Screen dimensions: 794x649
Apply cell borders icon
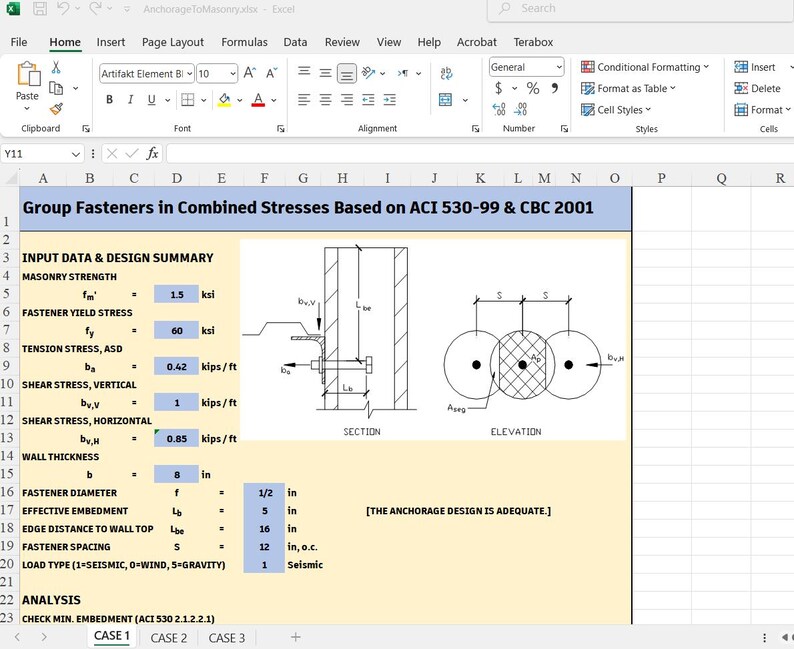coord(187,100)
